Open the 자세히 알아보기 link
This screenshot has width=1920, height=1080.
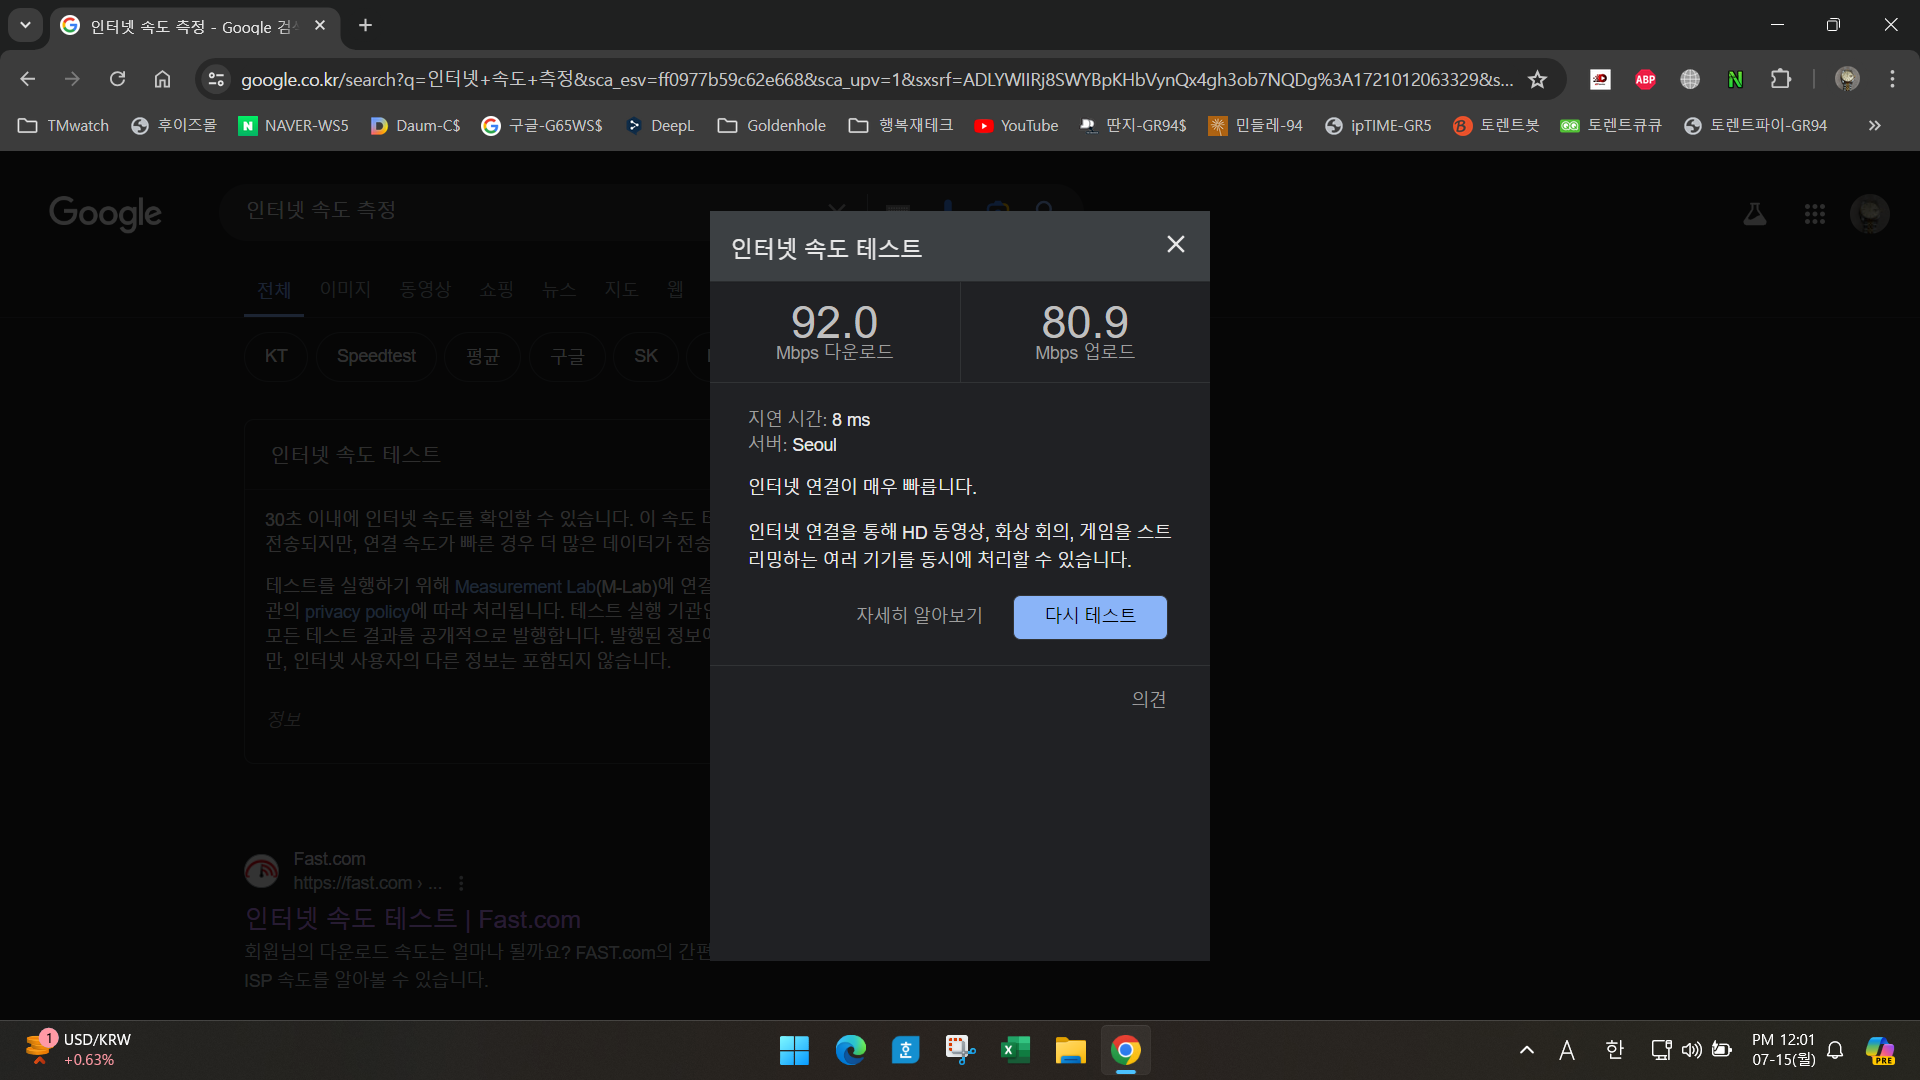pos(919,616)
